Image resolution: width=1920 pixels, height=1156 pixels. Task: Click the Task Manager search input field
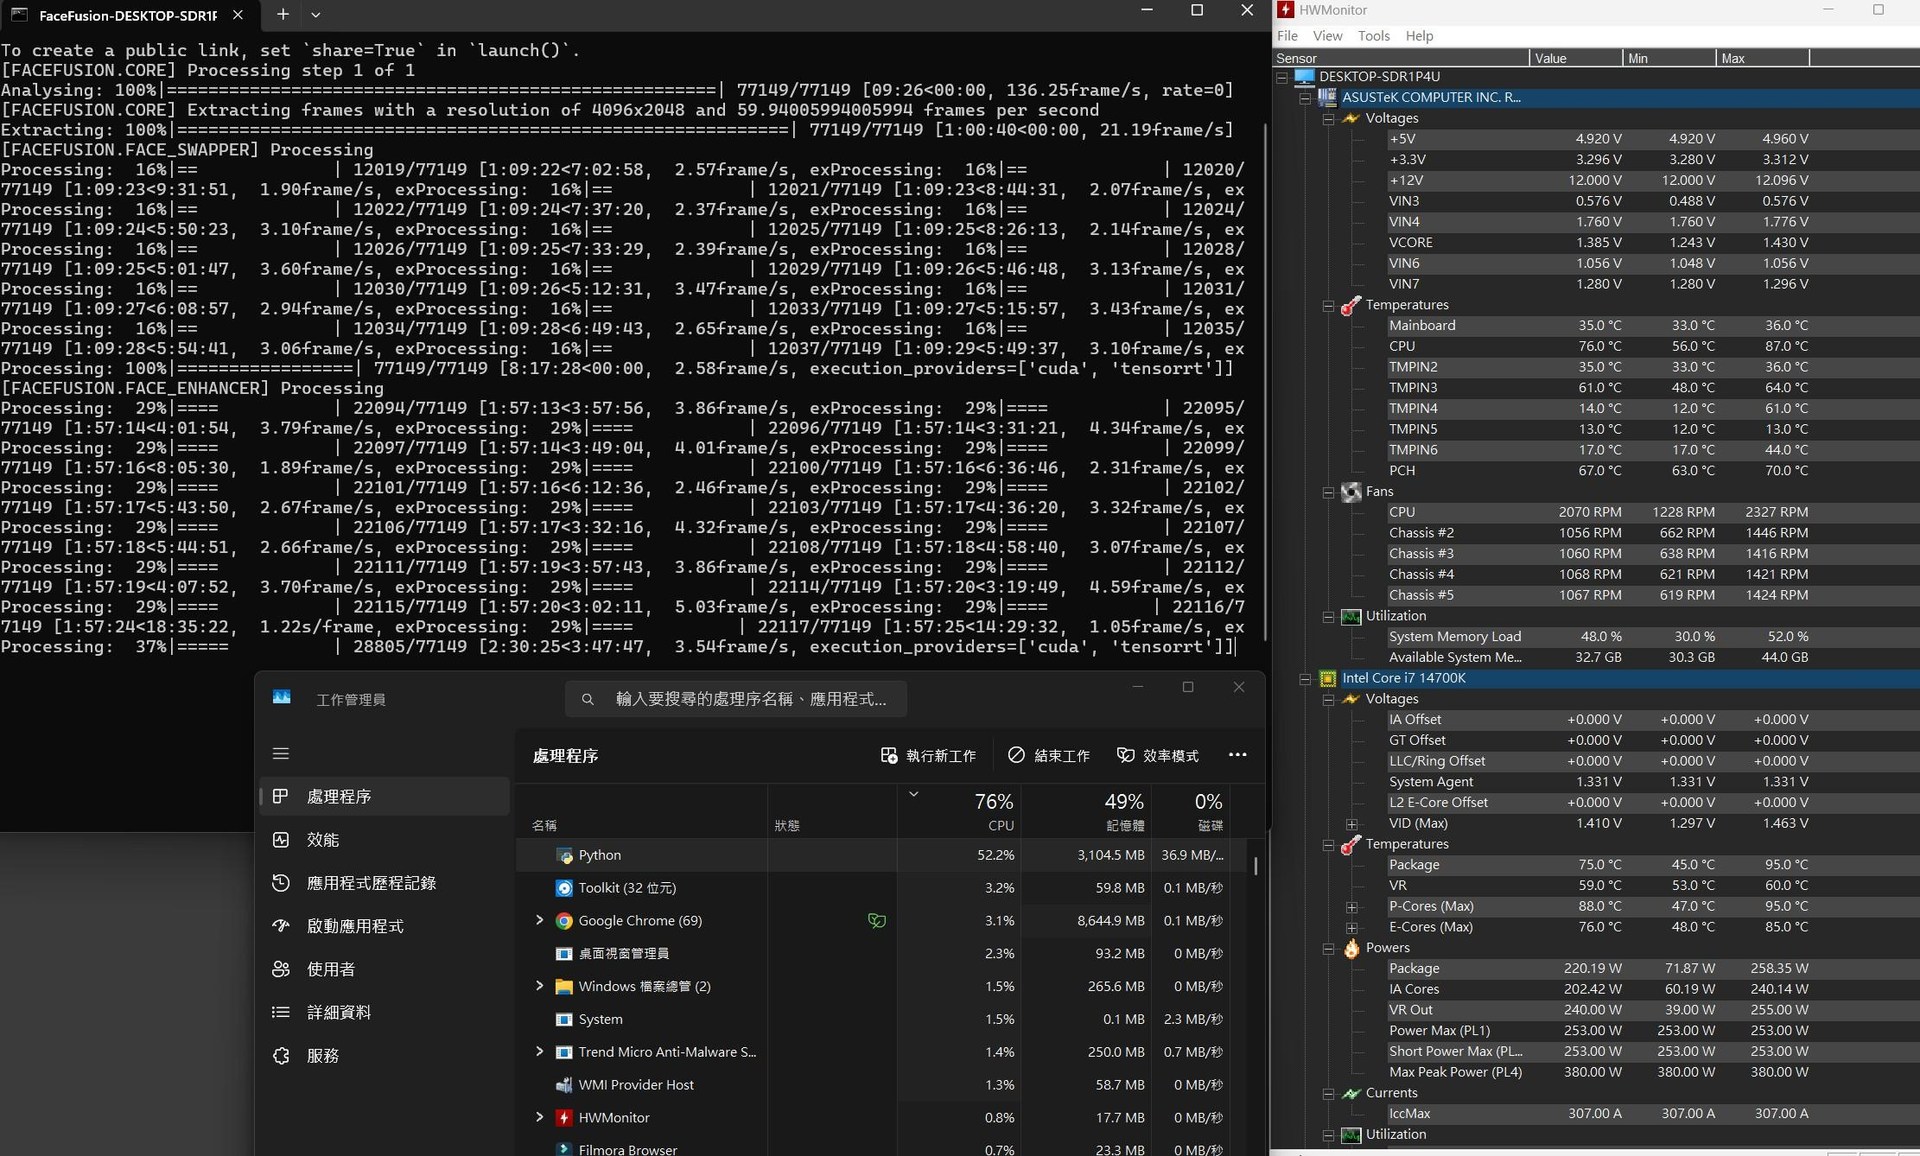pos(736,699)
